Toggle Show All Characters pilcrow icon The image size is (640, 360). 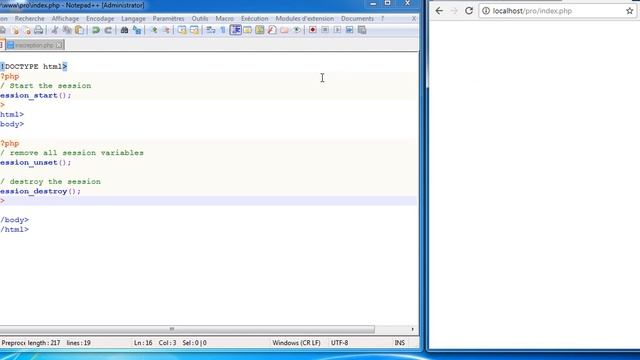[x=223, y=30]
